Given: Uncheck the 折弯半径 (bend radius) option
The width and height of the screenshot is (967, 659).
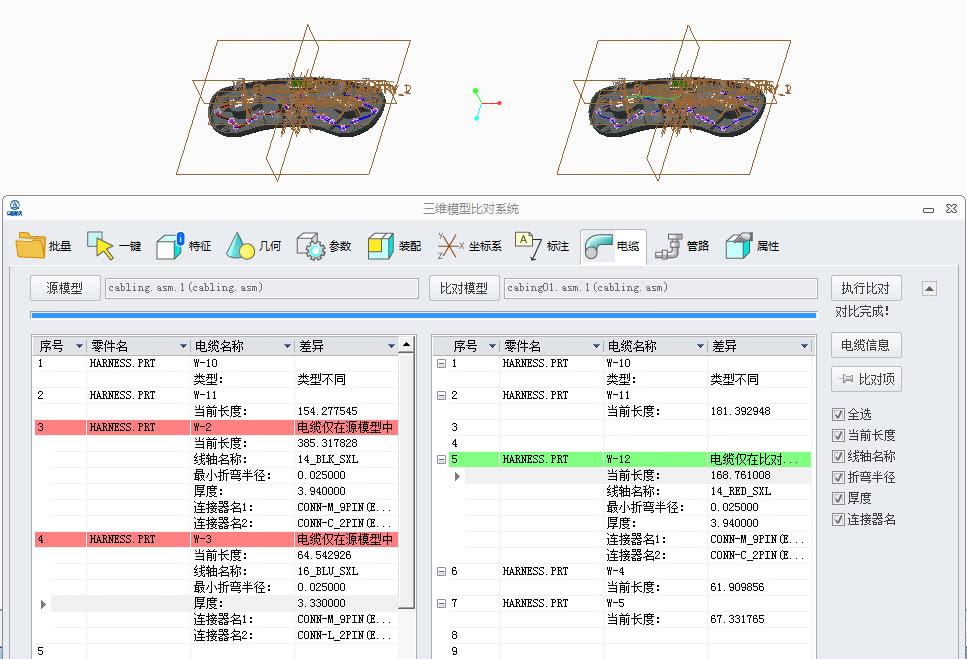Looking at the screenshot, I should [x=837, y=478].
